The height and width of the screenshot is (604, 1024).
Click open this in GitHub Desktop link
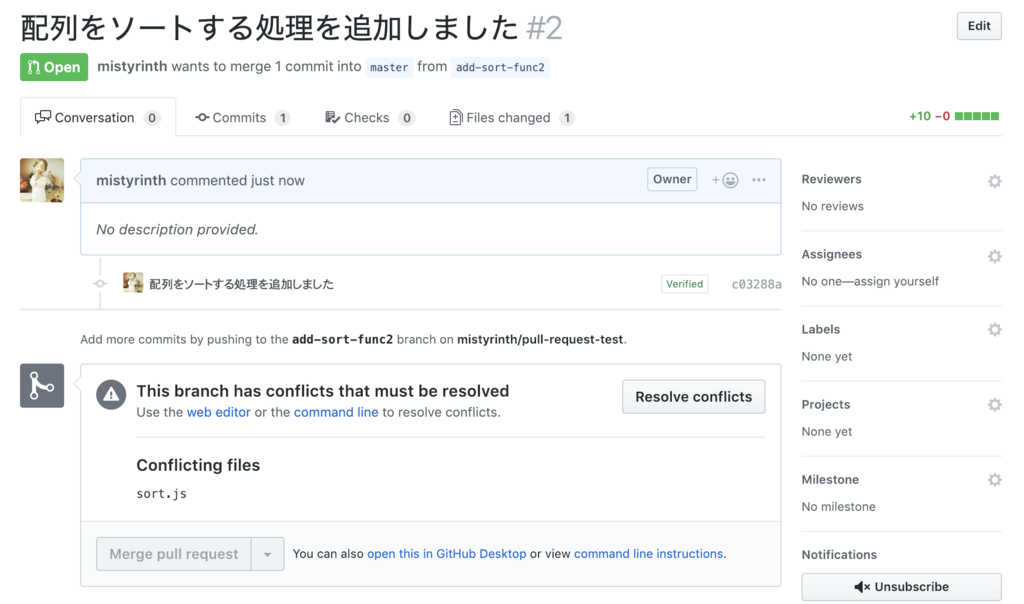pyautogui.click(x=447, y=553)
